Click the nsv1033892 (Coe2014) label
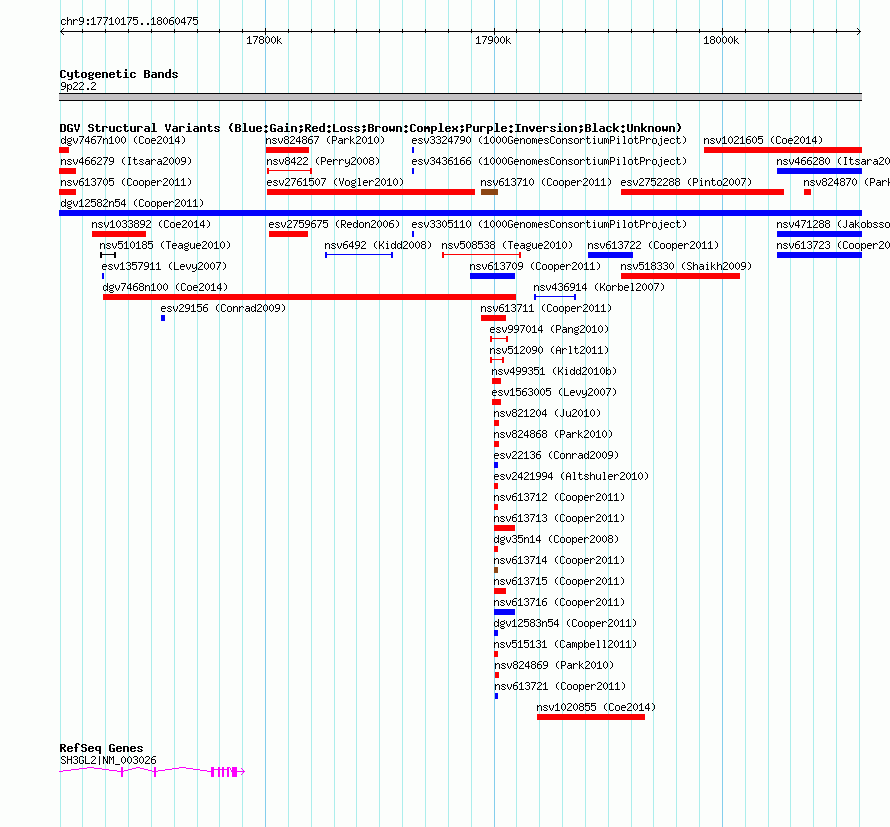The width and height of the screenshot is (890, 827). coord(151,224)
